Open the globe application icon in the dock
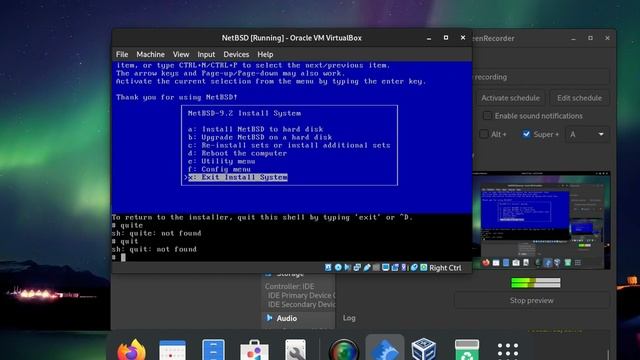Image resolution: width=640 pixels, height=360 pixels. (344, 350)
